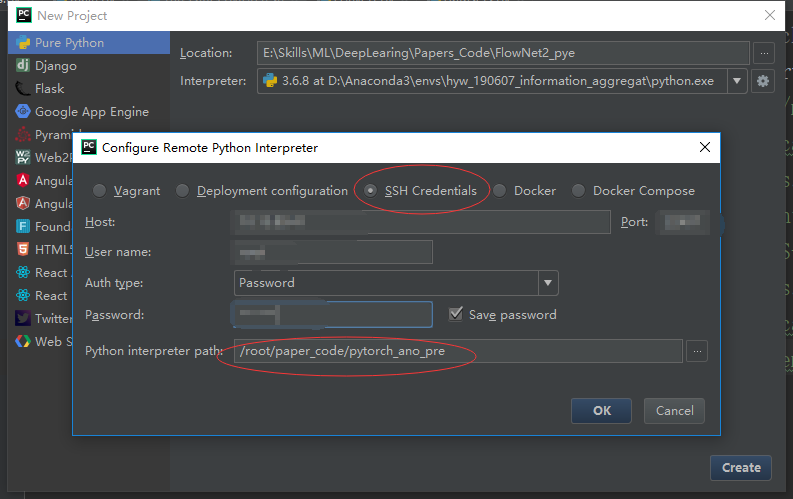793x499 pixels.
Task: Browse for project location folder
Action: click(764, 53)
